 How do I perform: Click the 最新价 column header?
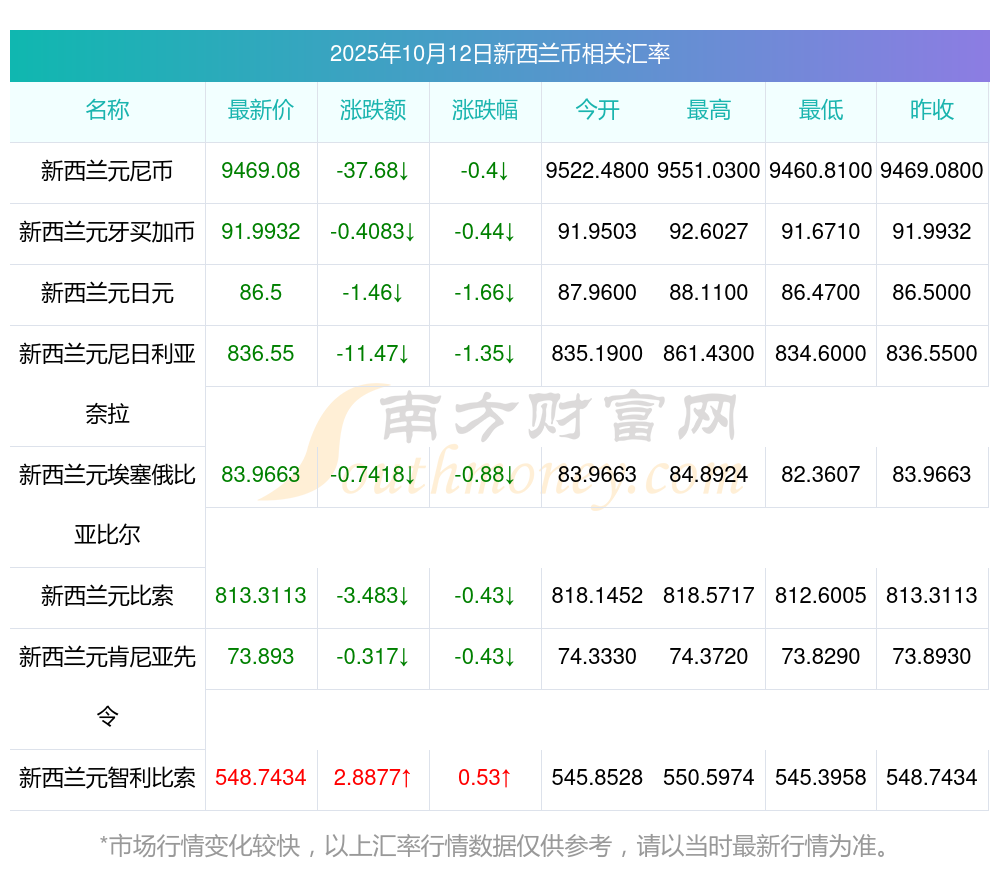click(261, 110)
